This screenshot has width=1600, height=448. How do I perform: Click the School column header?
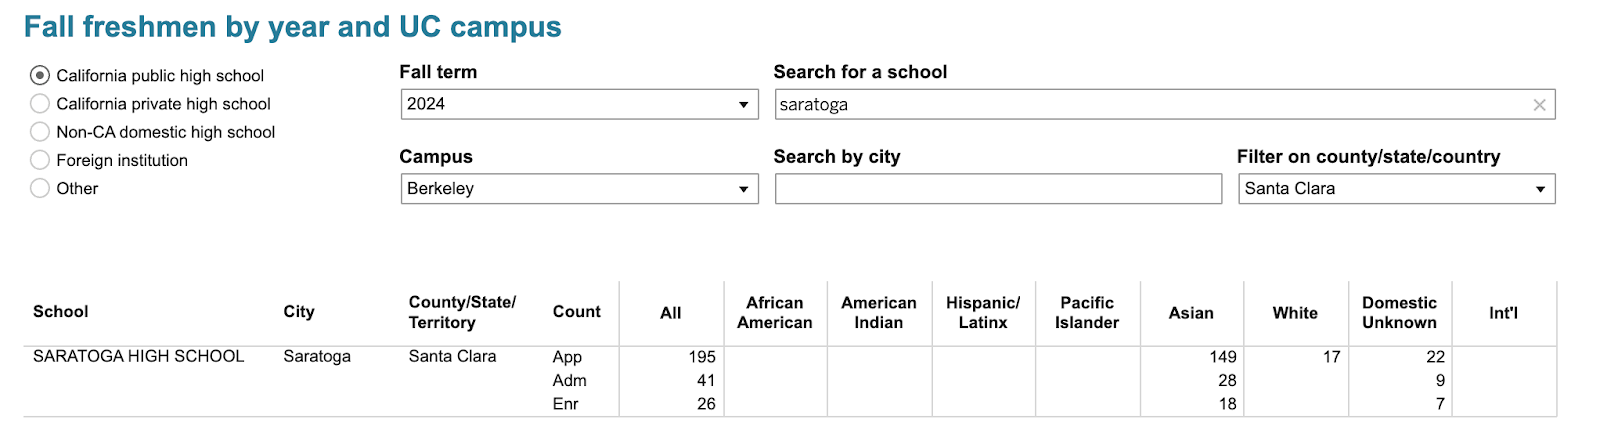(61, 312)
